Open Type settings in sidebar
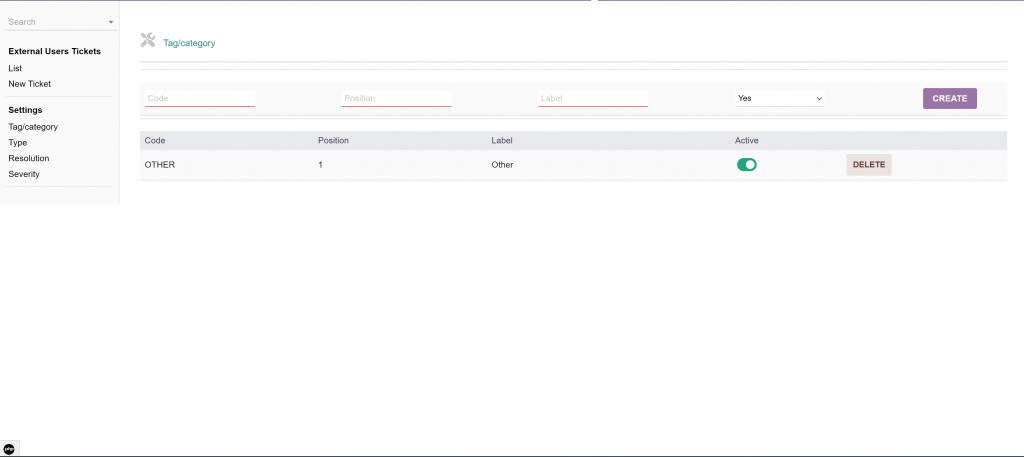This screenshot has width=1024, height=457. [18, 143]
